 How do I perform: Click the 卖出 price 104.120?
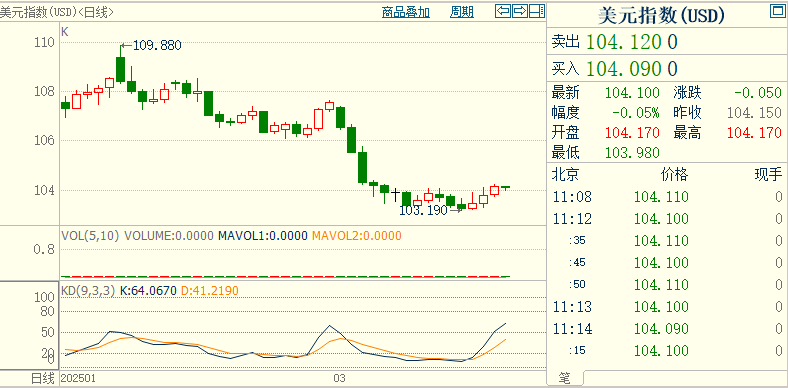coord(624,42)
